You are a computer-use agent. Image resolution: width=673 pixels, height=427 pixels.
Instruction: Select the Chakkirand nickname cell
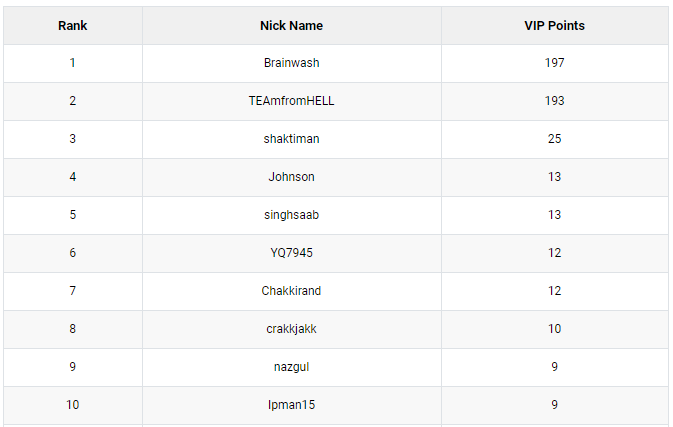point(291,291)
